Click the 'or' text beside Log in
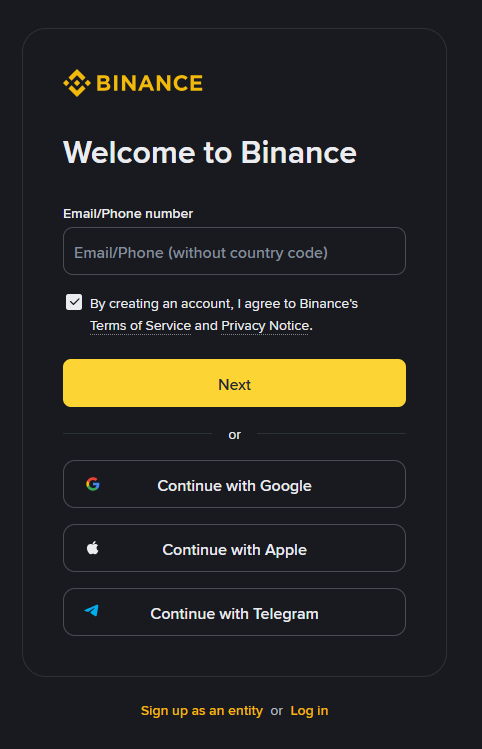This screenshot has height=749, width=482. [x=277, y=711]
